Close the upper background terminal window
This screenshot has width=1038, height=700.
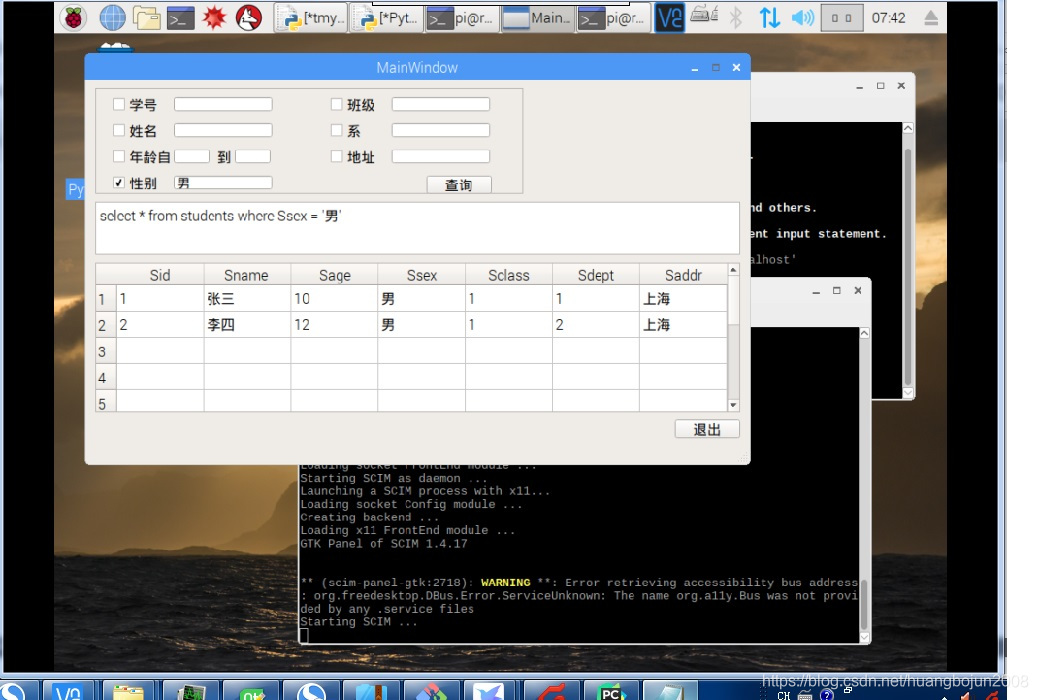[x=901, y=85]
